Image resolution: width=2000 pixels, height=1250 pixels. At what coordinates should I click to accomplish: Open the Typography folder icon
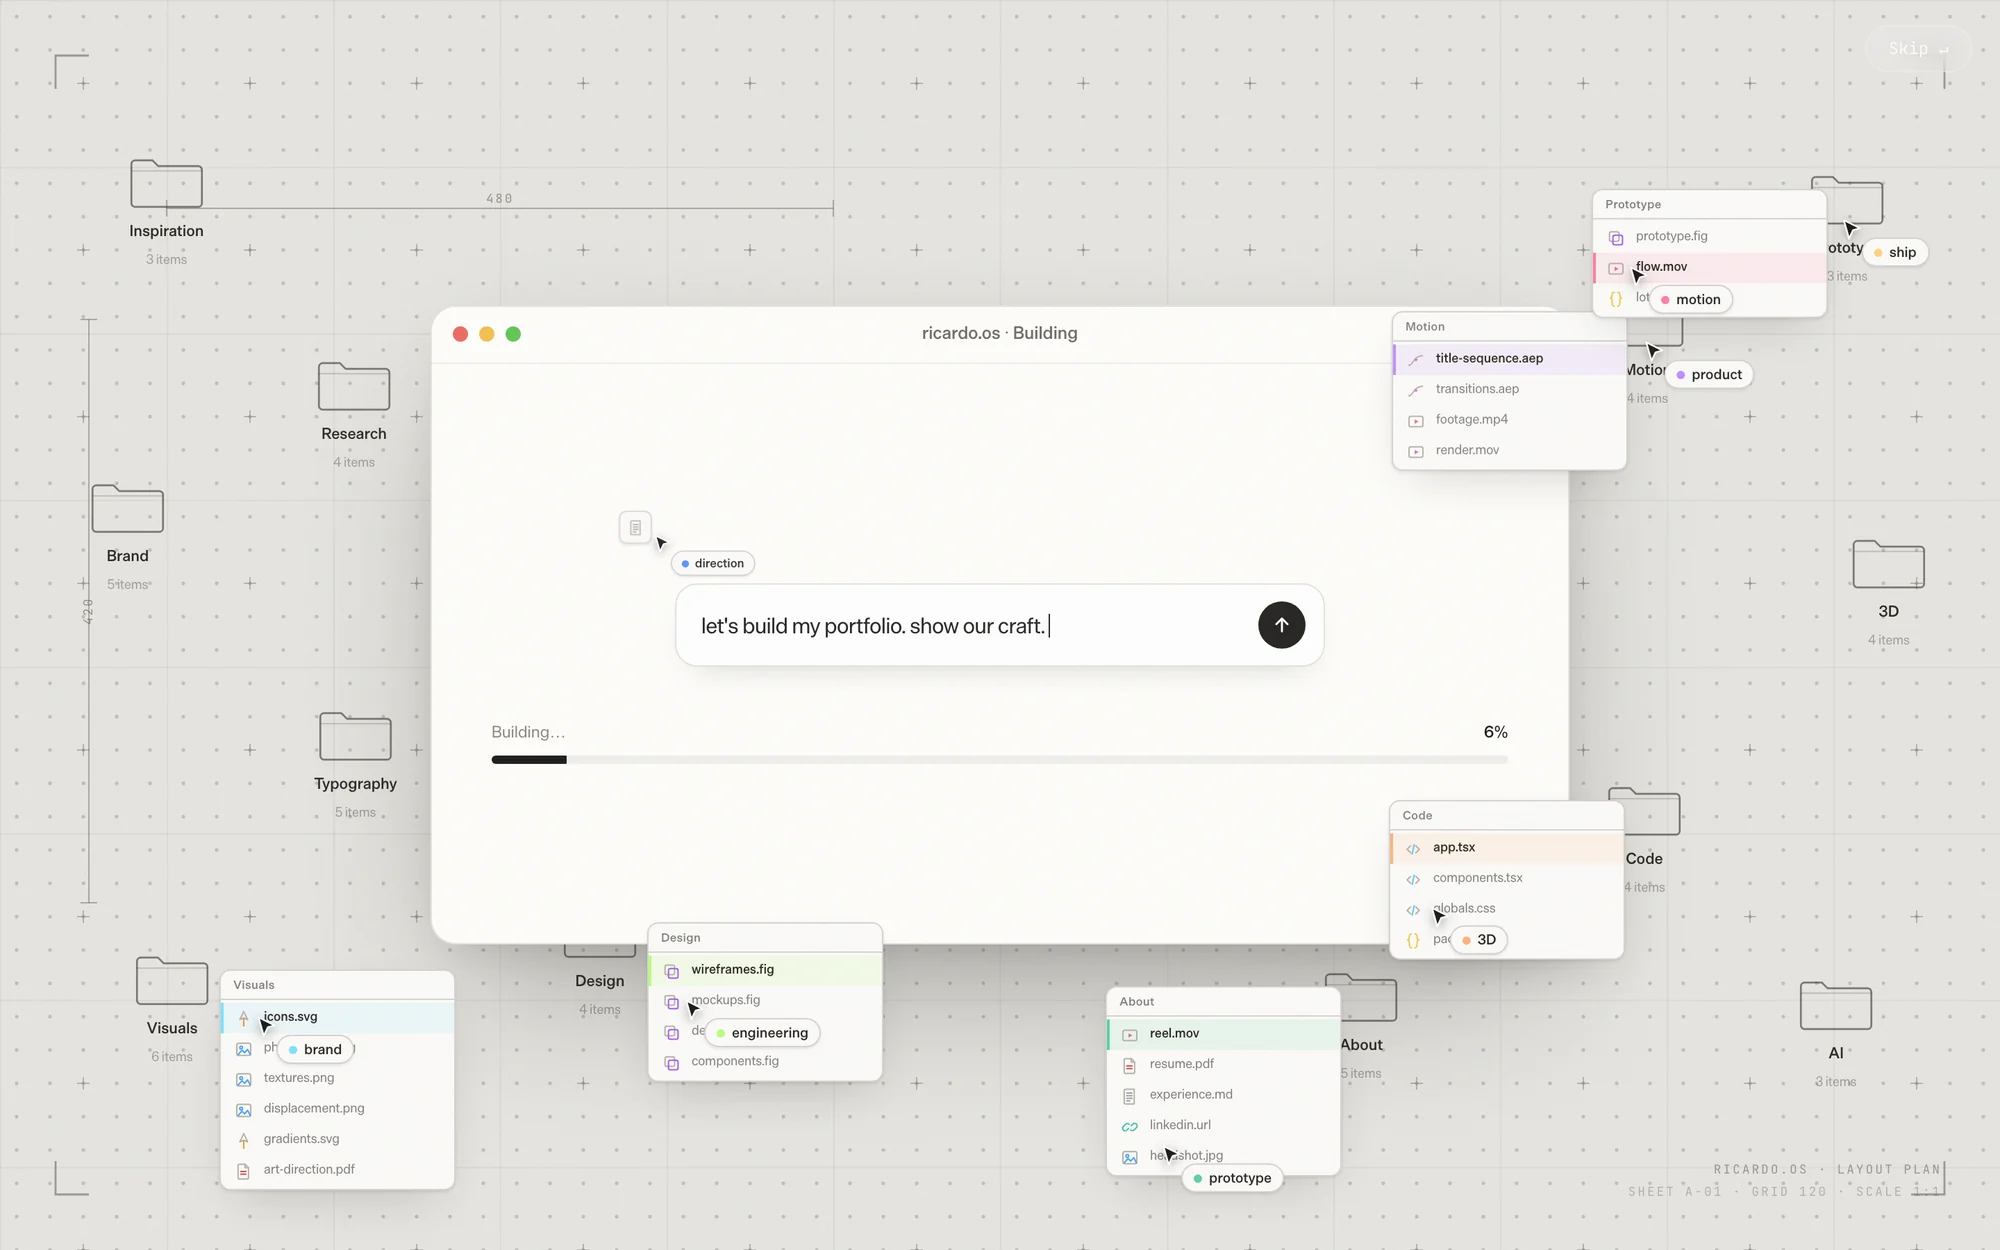[x=355, y=737]
